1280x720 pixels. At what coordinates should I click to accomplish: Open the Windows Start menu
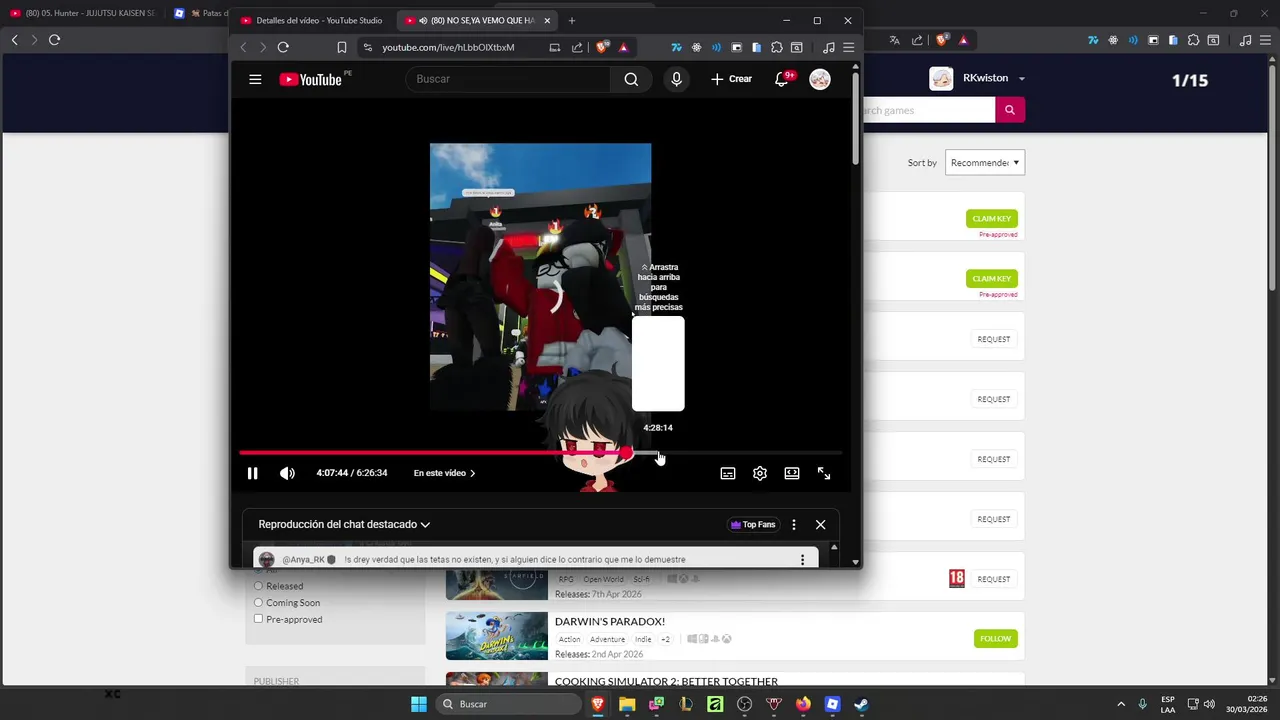tap(419, 704)
